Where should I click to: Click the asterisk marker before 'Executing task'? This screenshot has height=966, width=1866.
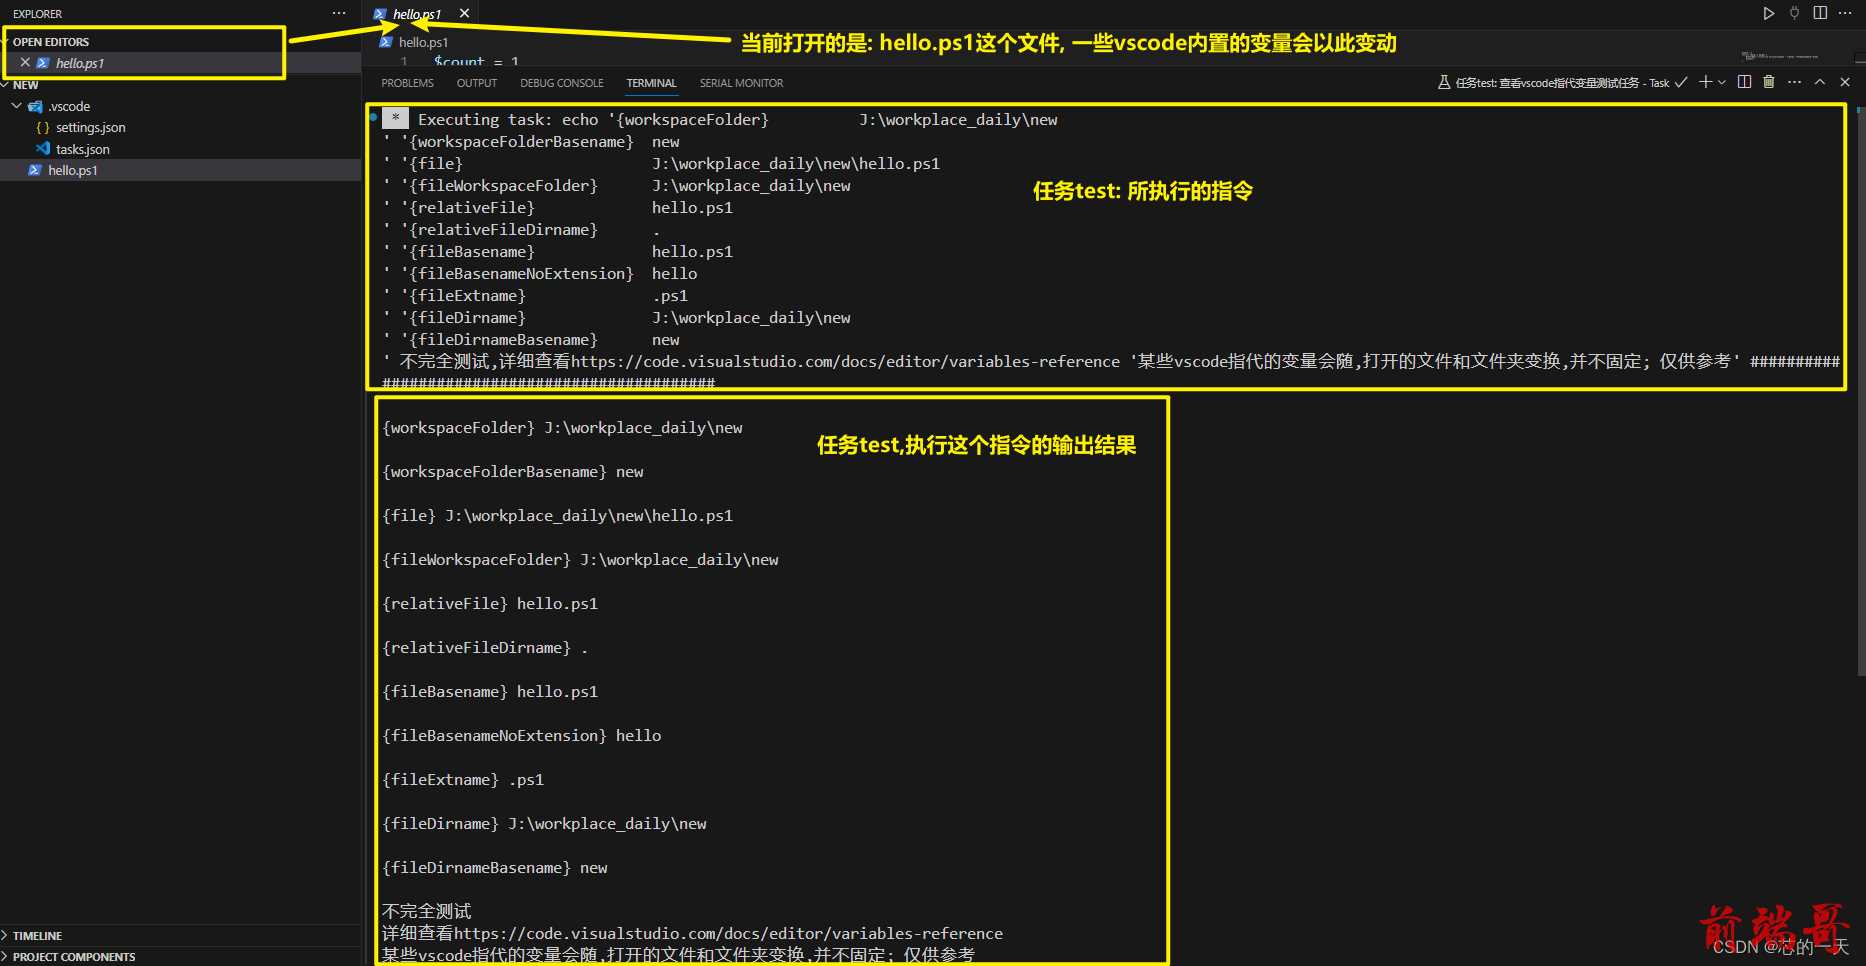coord(395,118)
